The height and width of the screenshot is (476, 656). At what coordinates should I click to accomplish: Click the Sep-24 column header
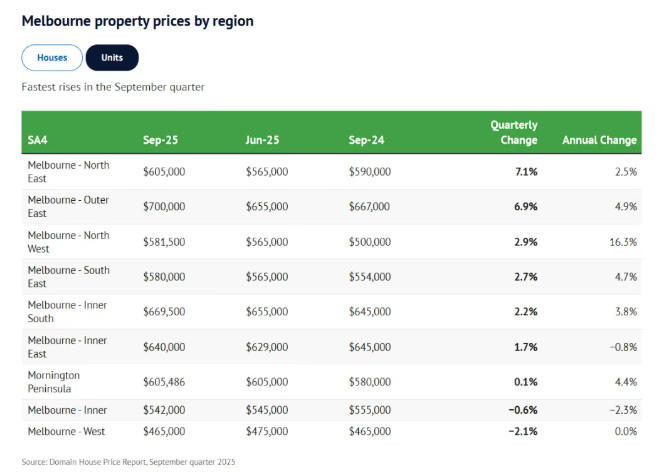coord(366,140)
